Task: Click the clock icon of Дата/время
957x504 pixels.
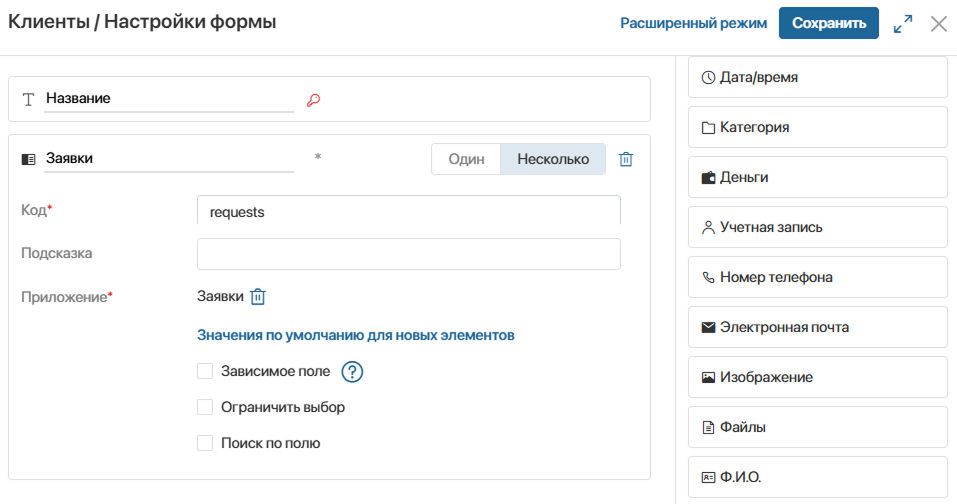Action: click(708, 77)
